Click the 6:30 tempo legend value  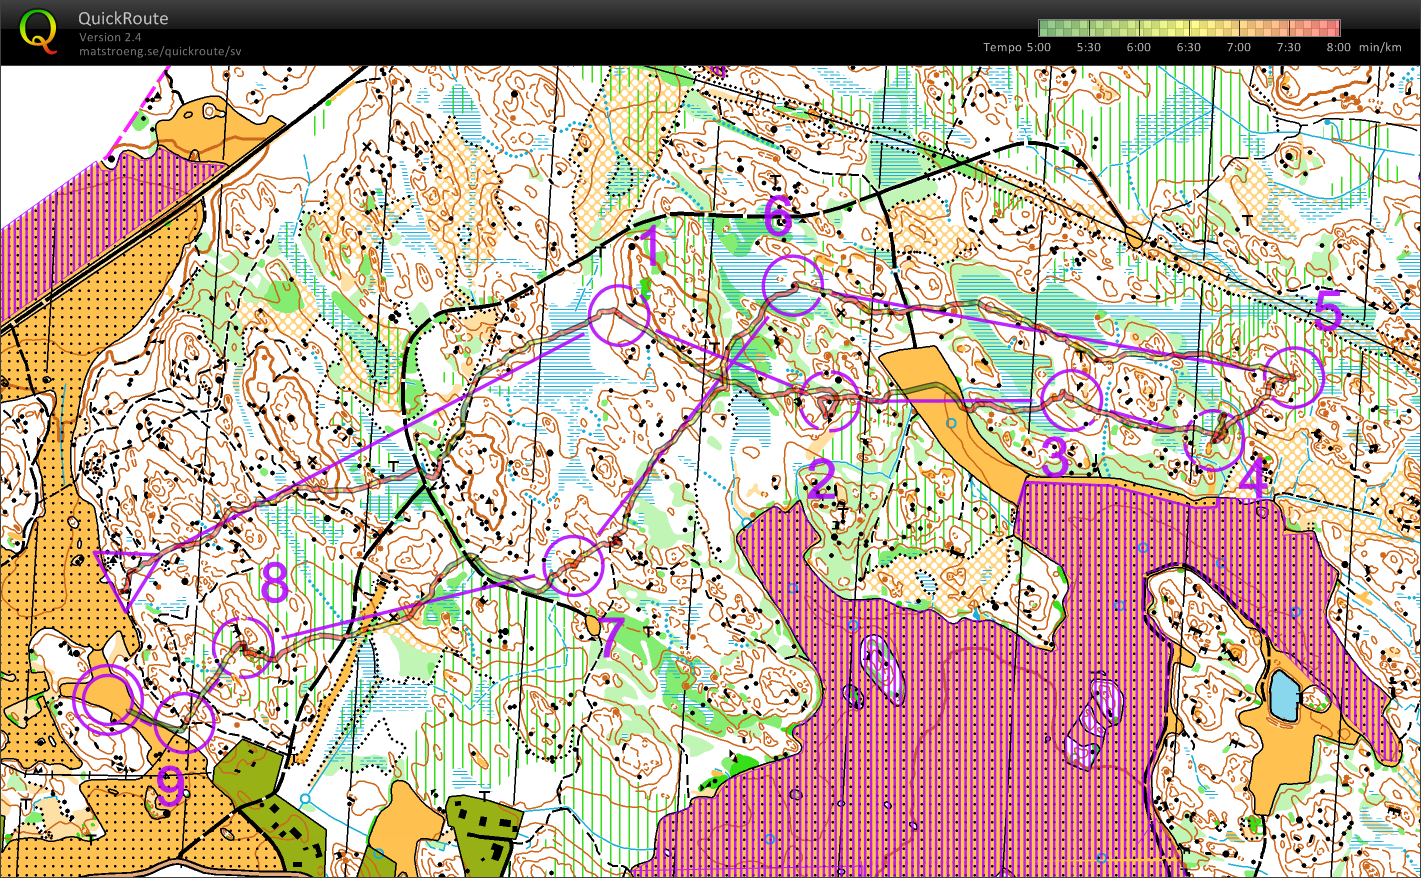point(1189,47)
